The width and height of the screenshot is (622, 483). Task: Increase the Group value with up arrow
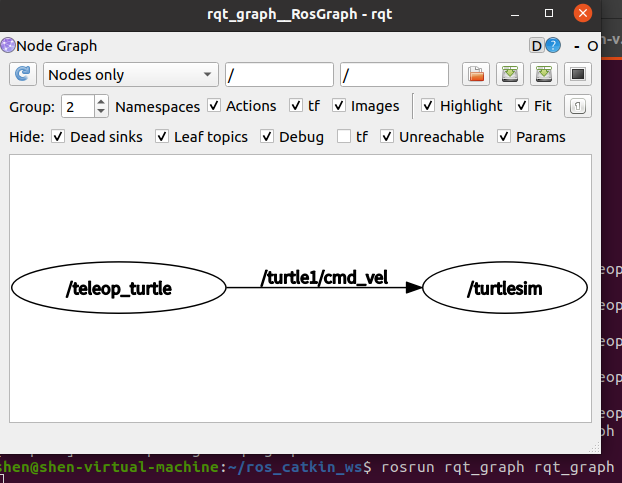tap(101, 101)
